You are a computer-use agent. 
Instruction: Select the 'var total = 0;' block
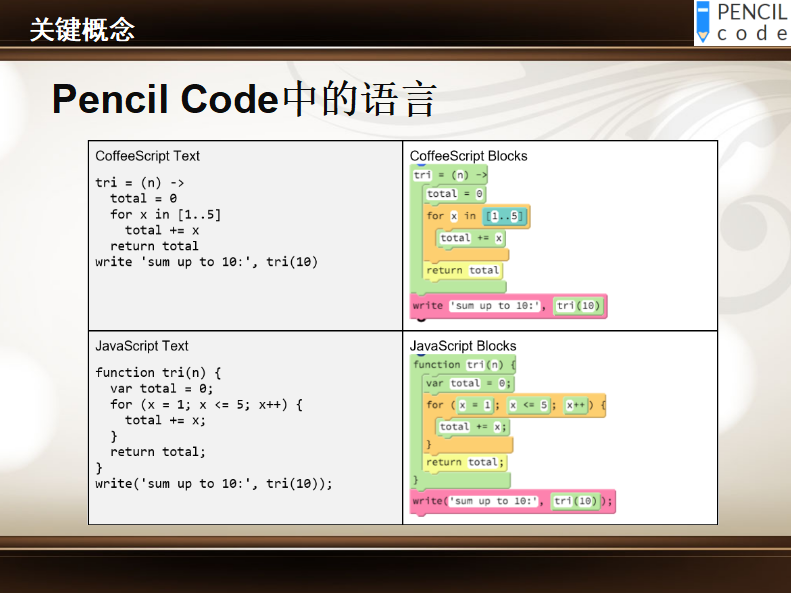pyautogui.click(x=469, y=384)
